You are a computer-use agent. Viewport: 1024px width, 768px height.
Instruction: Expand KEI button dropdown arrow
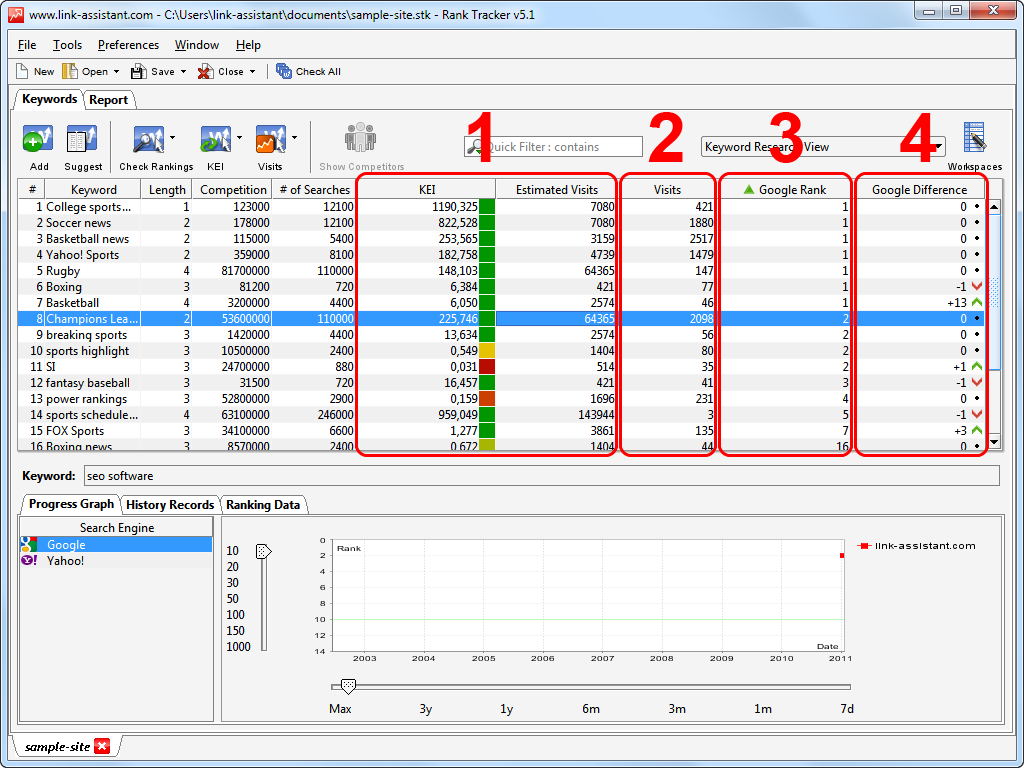tap(239, 138)
